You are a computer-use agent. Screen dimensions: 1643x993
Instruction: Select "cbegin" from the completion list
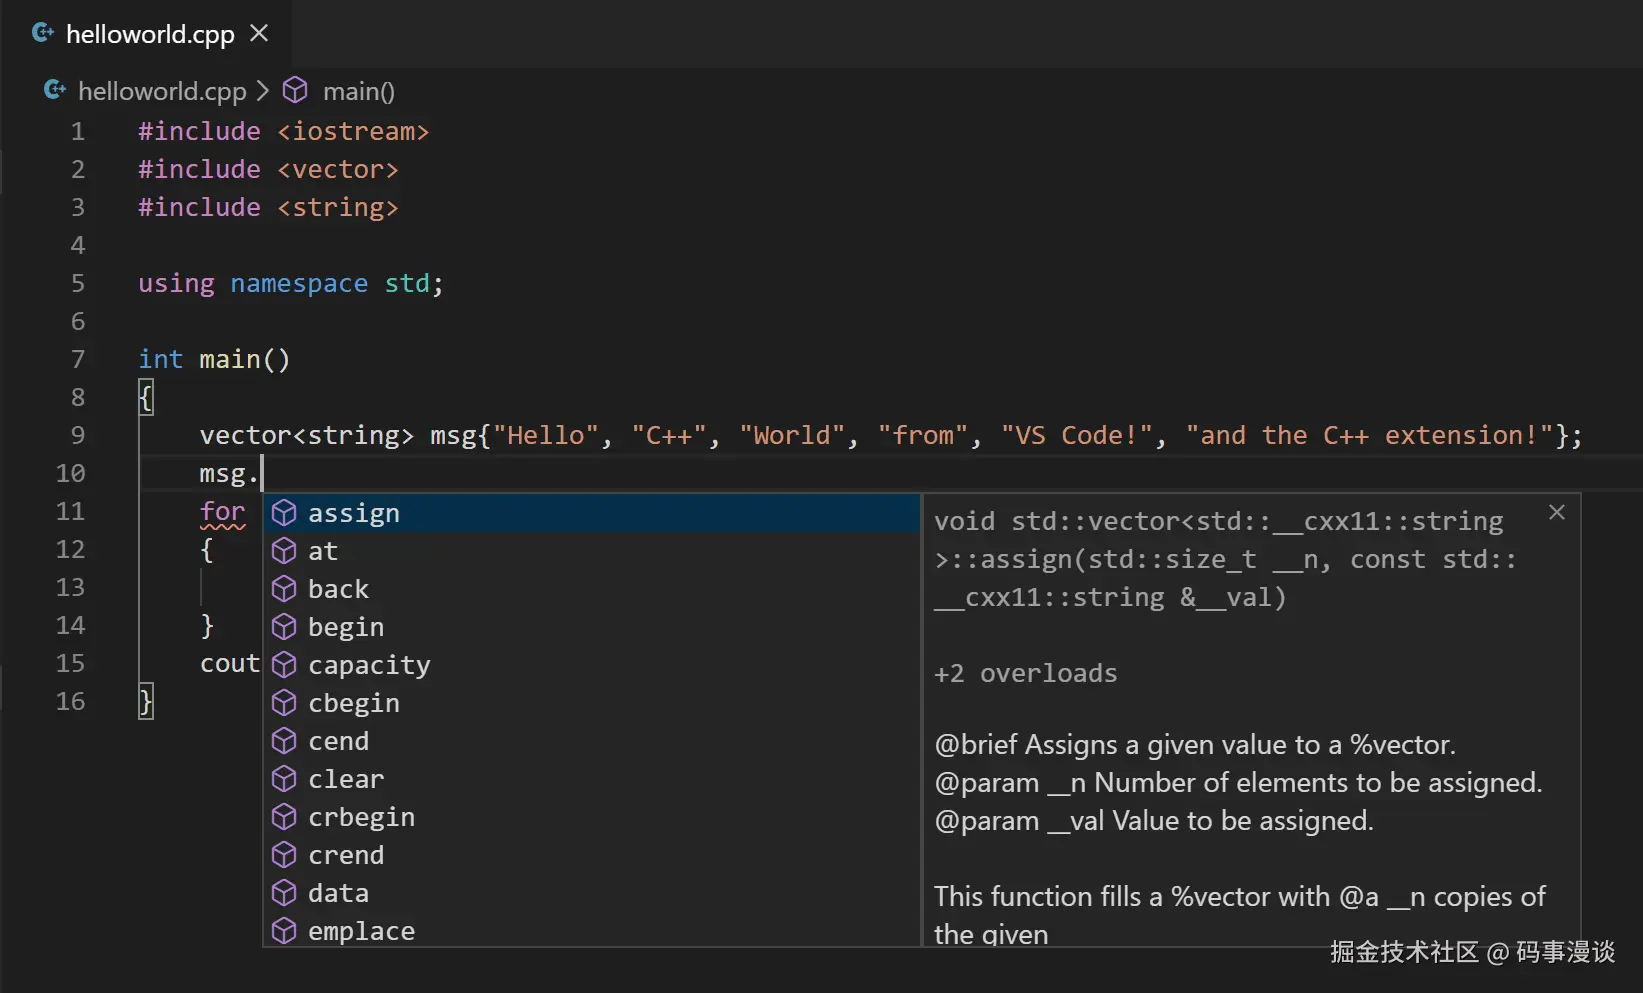[x=352, y=703]
